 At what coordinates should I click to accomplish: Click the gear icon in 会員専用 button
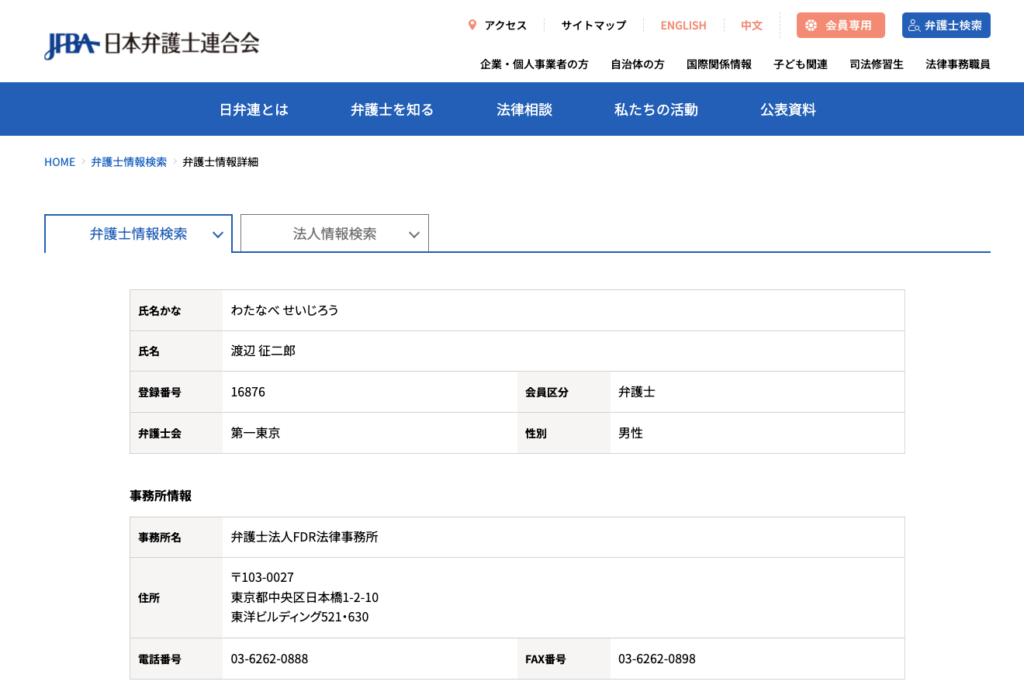click(x=811, y=25)
